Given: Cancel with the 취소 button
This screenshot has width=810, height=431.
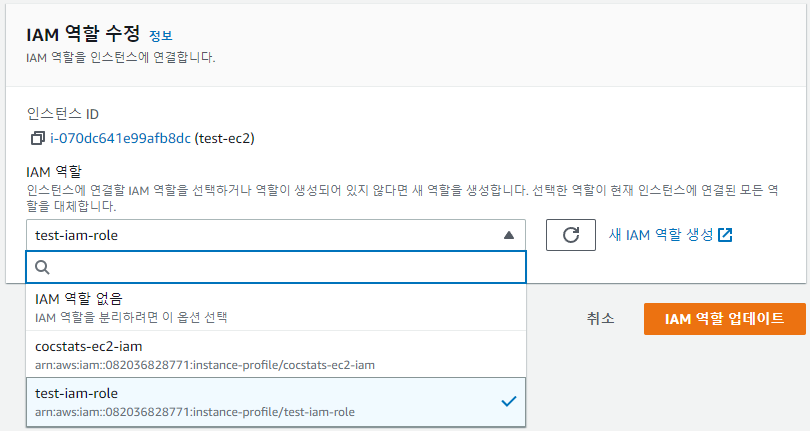Looking at the screenshot, I should tap(600, 318).
